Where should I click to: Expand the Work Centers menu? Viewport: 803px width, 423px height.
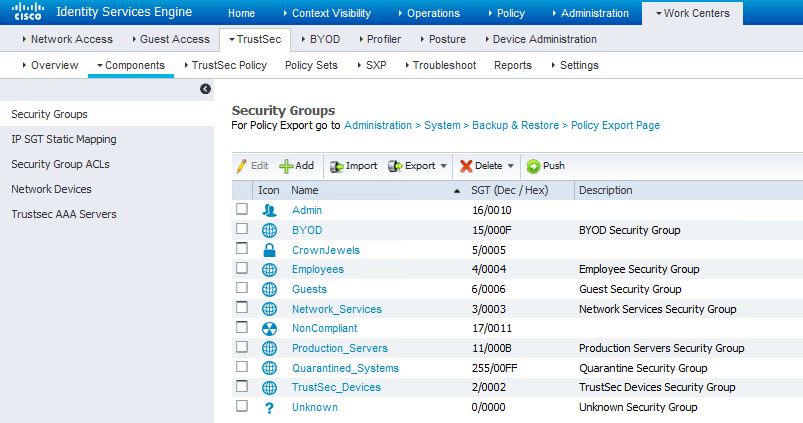(x=693, y=13)
